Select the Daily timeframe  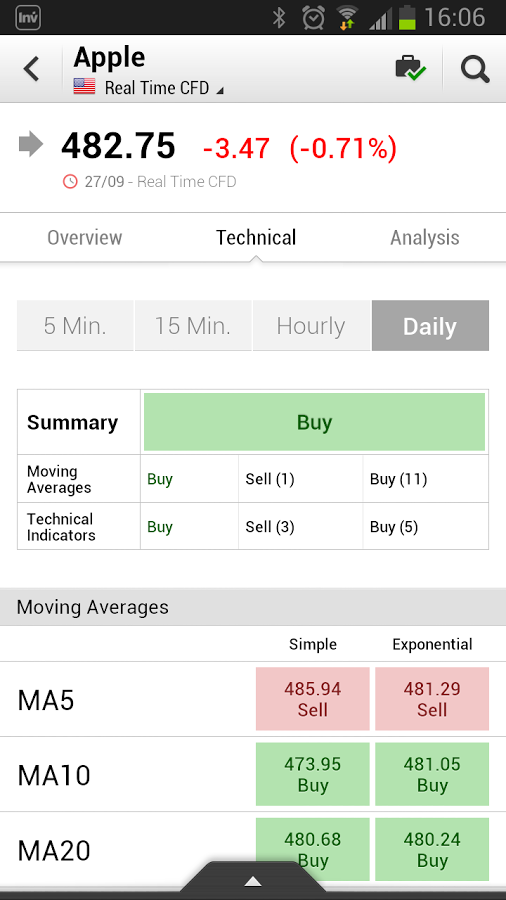coord(430,325)
